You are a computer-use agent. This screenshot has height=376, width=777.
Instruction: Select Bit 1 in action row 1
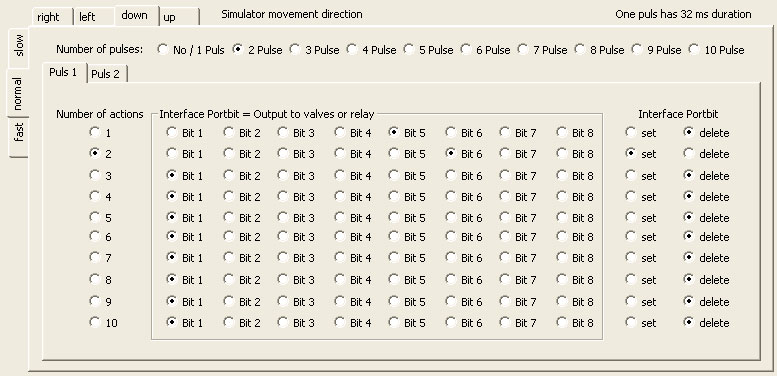[171, 132]
